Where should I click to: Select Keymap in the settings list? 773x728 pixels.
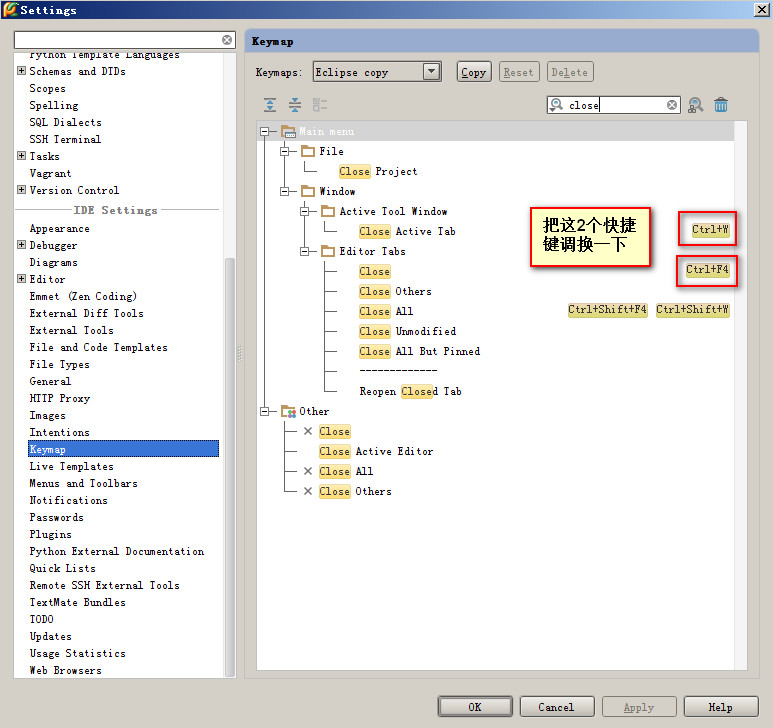pos(123,449)
